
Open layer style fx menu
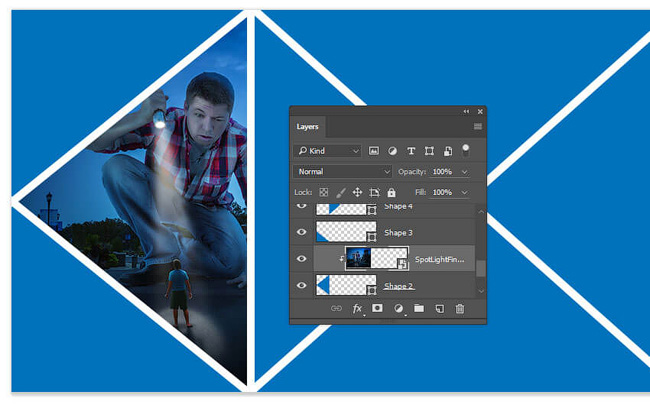pos(357,308)
